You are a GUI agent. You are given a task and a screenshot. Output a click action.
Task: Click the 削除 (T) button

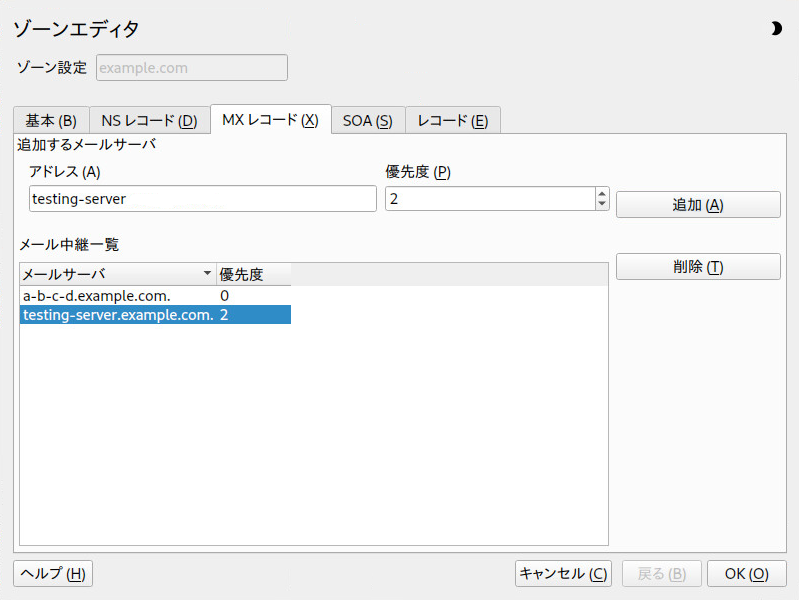click(698, 267)
